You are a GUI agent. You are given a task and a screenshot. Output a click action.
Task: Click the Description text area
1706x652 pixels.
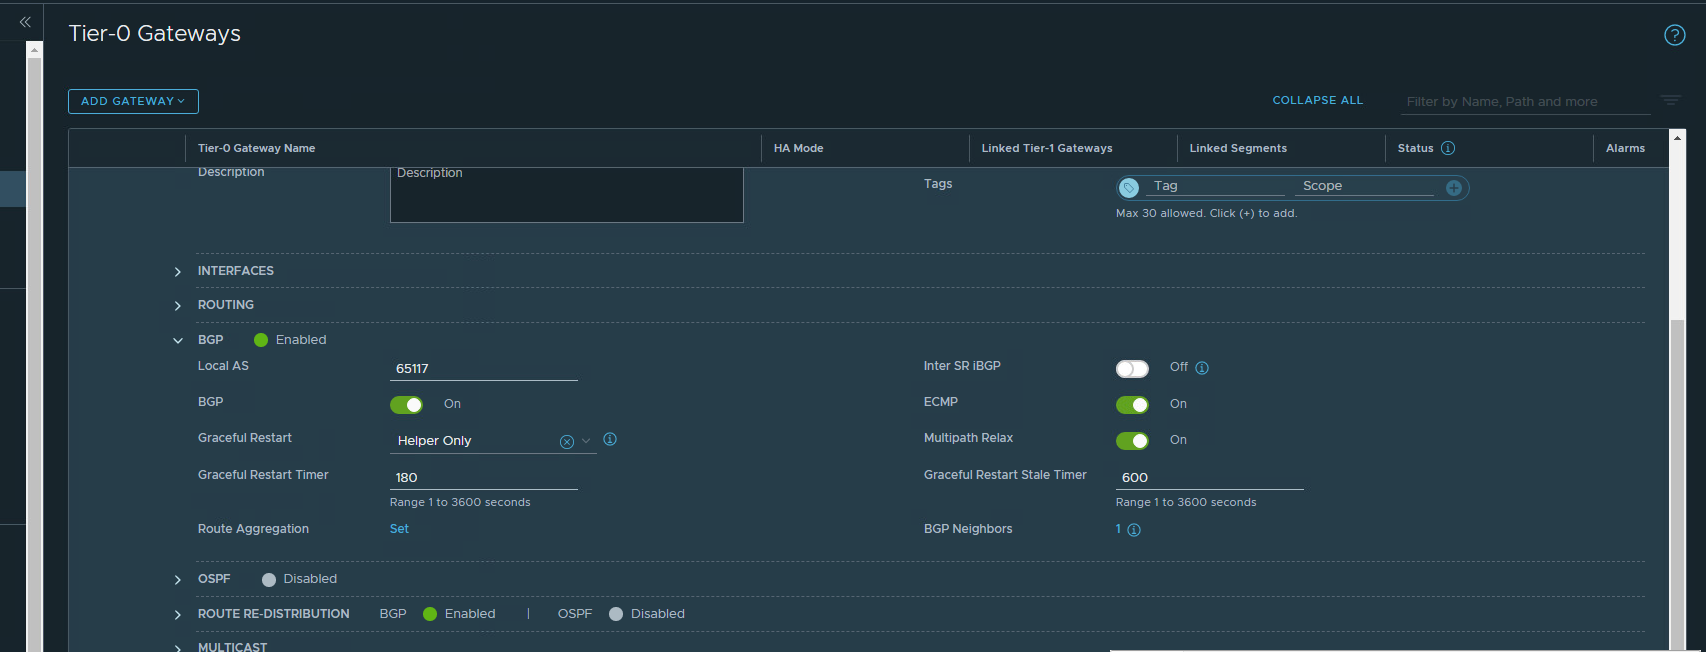567,194
